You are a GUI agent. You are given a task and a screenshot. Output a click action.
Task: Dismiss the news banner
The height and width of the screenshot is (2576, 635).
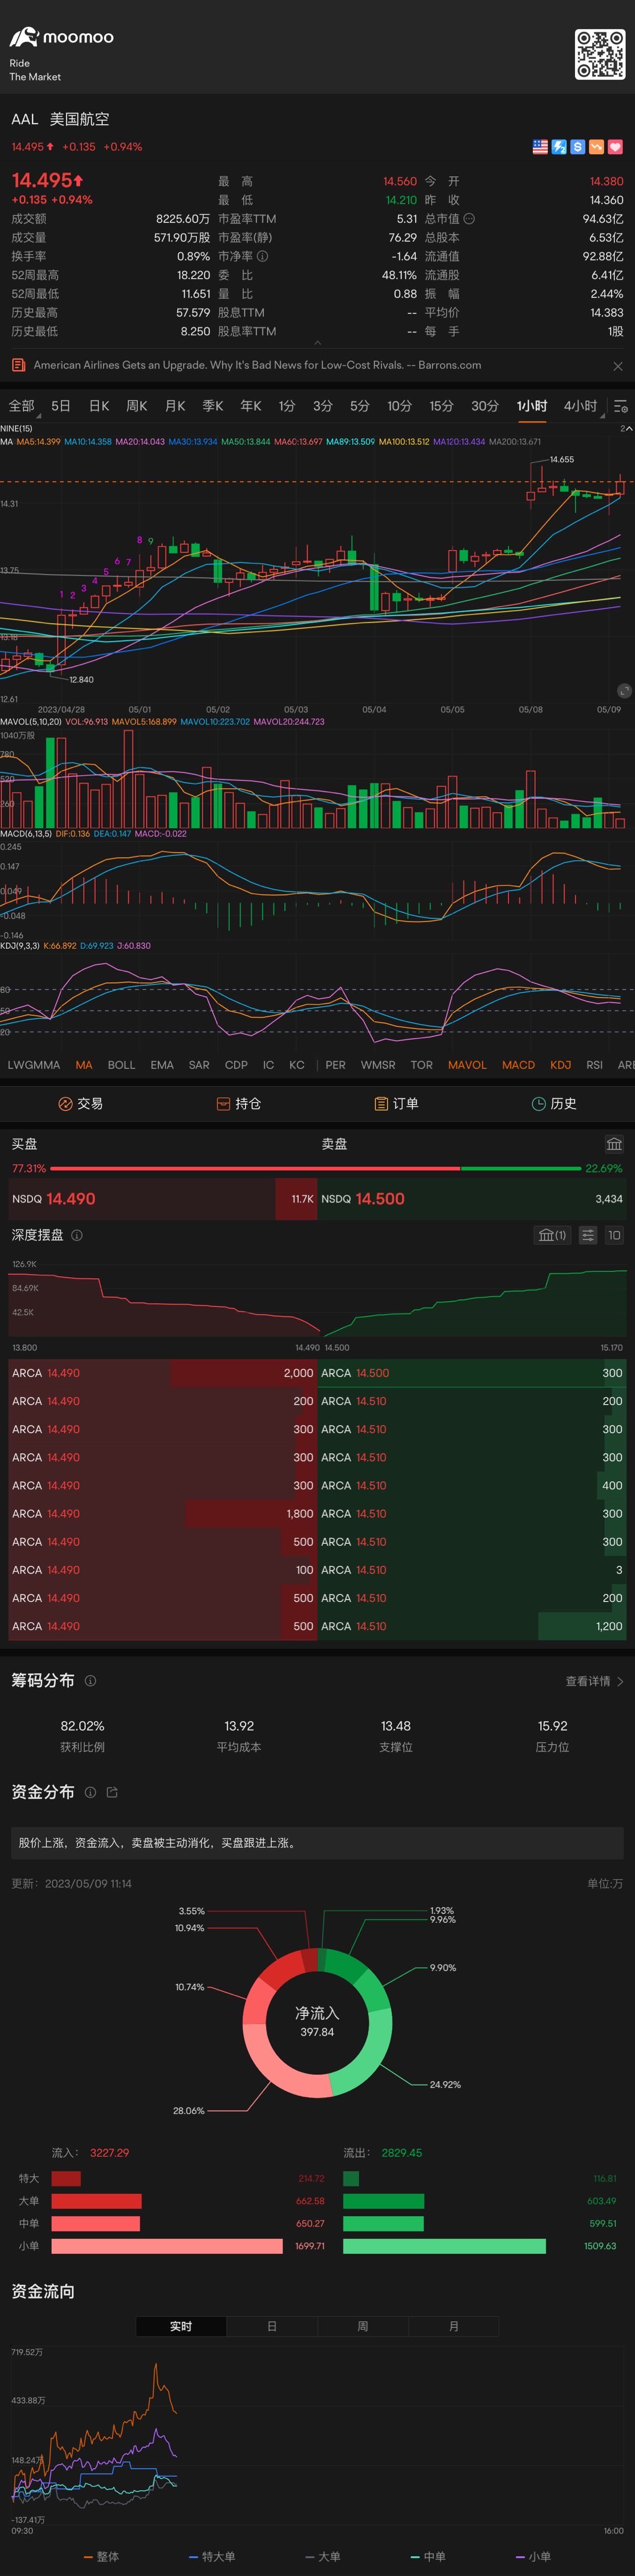pos(617,366)
